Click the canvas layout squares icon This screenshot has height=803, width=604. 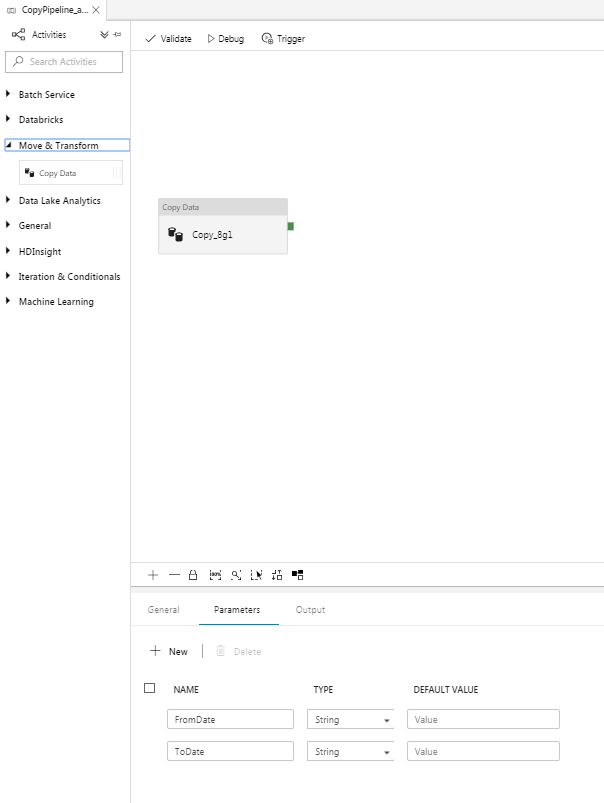[x=298, y=575]
